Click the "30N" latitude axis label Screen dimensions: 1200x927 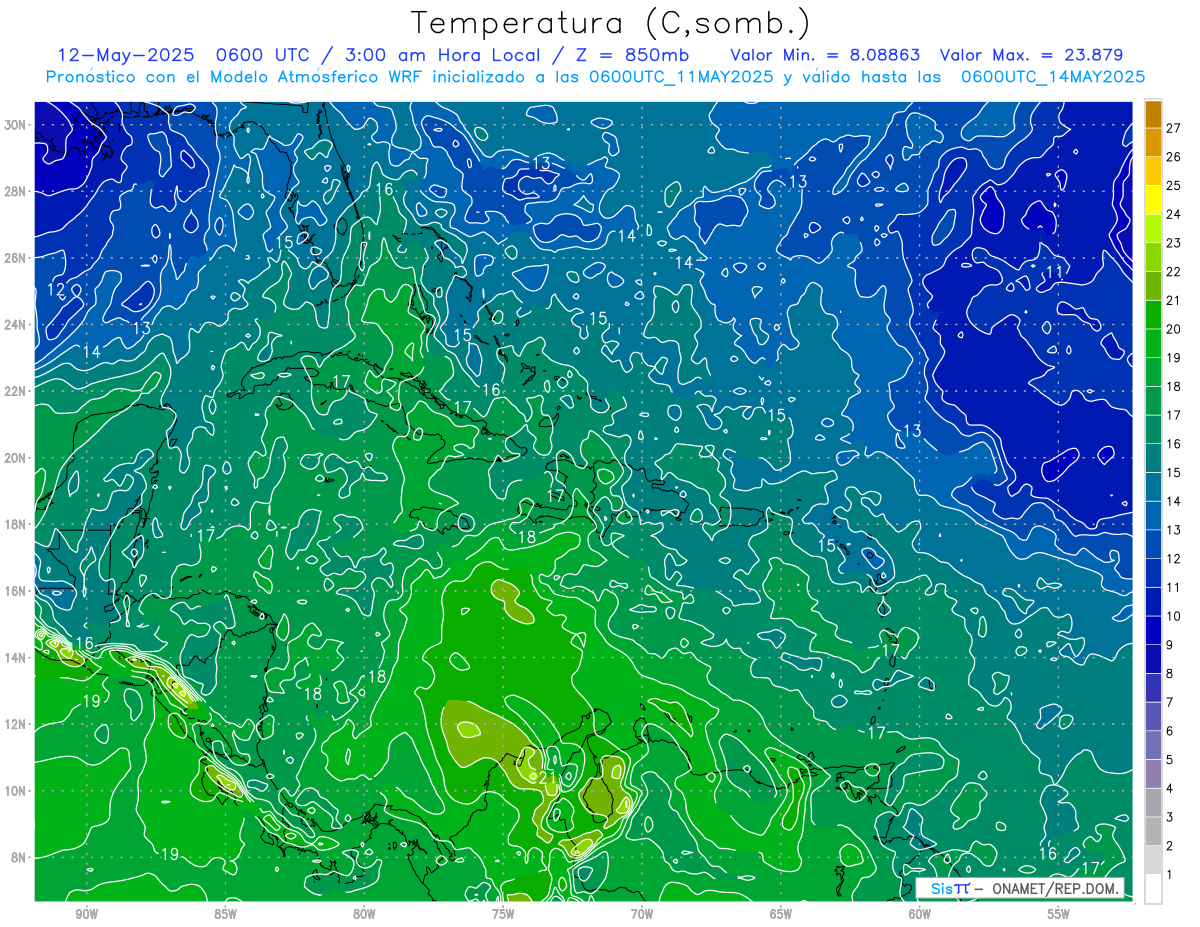click(x=16, y=125)
